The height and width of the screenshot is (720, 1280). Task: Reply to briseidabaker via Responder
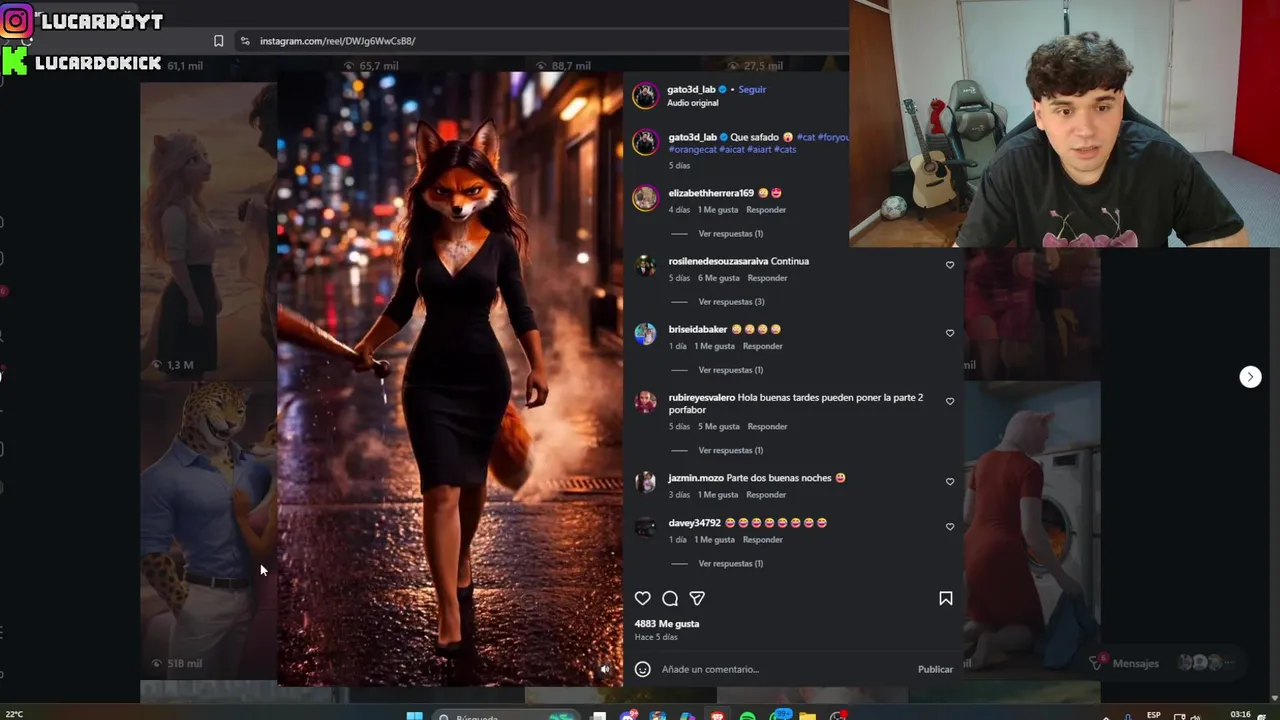point(762,346)
